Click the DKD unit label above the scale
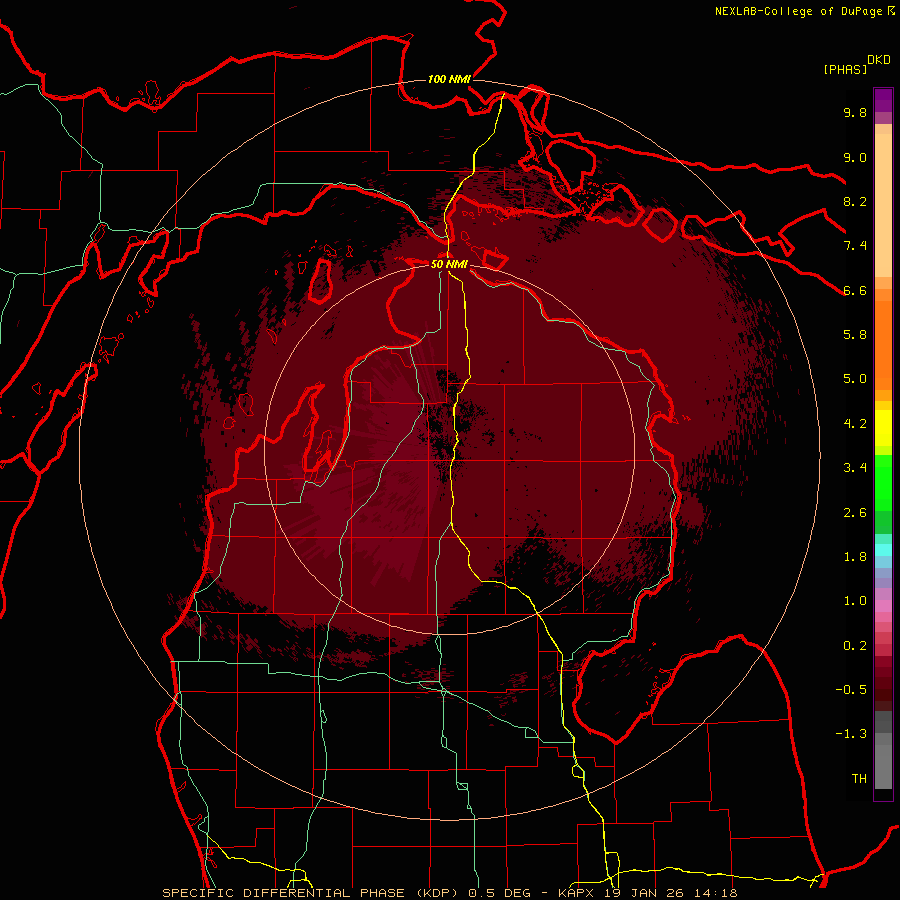900x900 pixels. point(879,60)
